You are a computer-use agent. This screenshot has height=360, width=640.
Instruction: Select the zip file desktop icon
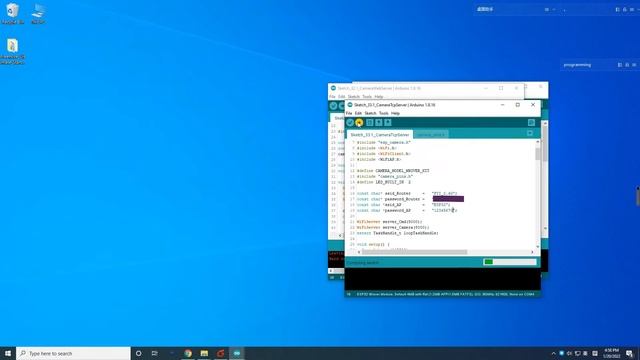13,51
